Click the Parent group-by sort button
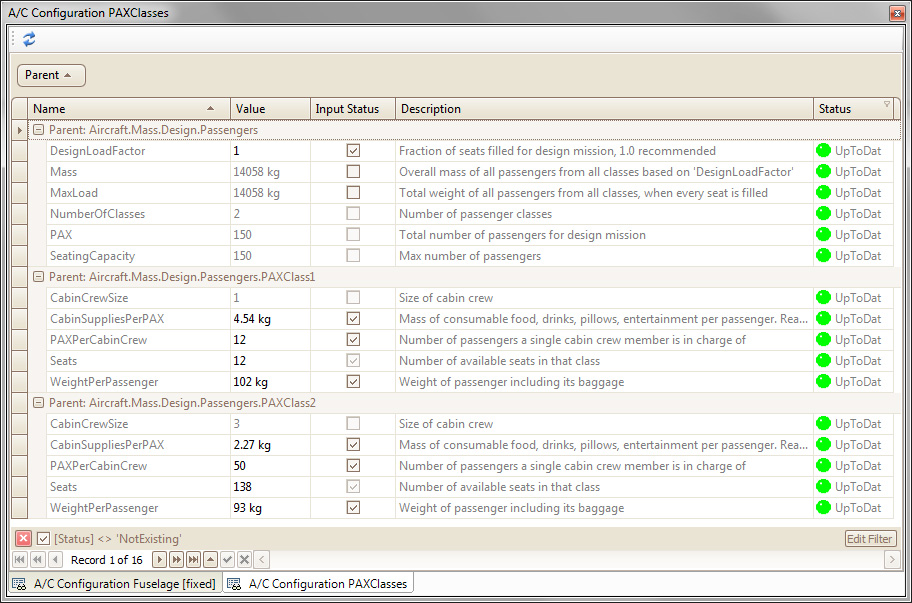Image resolution: width=912 pixels, height=603 pixels. [51, 75]
